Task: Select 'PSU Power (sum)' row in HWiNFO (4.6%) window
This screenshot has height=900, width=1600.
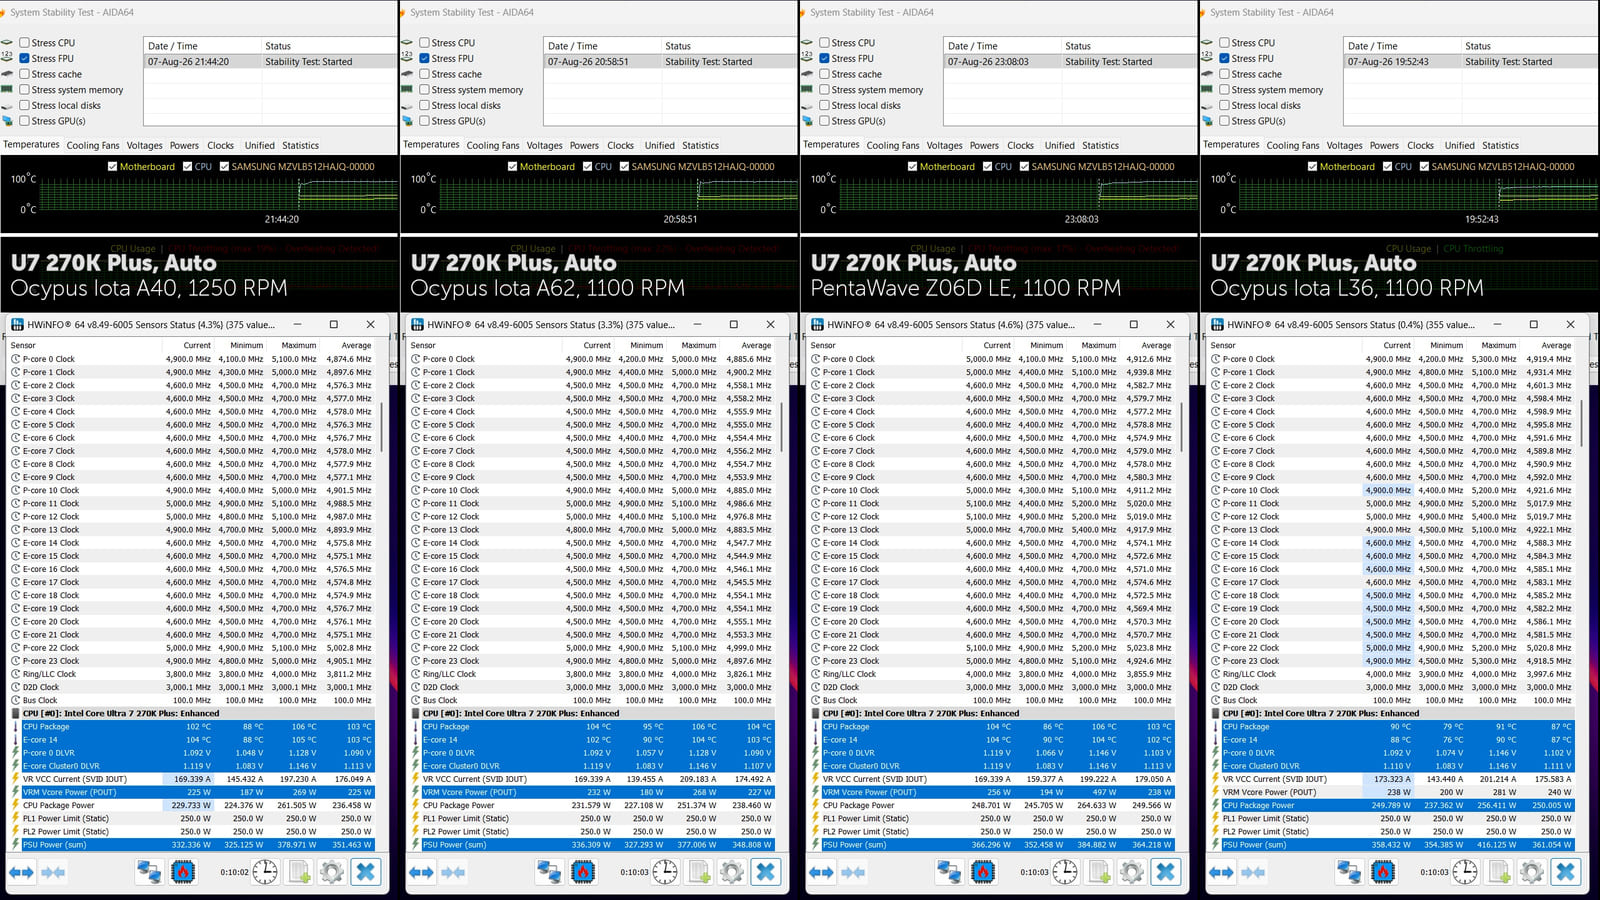Action: pyautogui.click(x=992, y=844)
